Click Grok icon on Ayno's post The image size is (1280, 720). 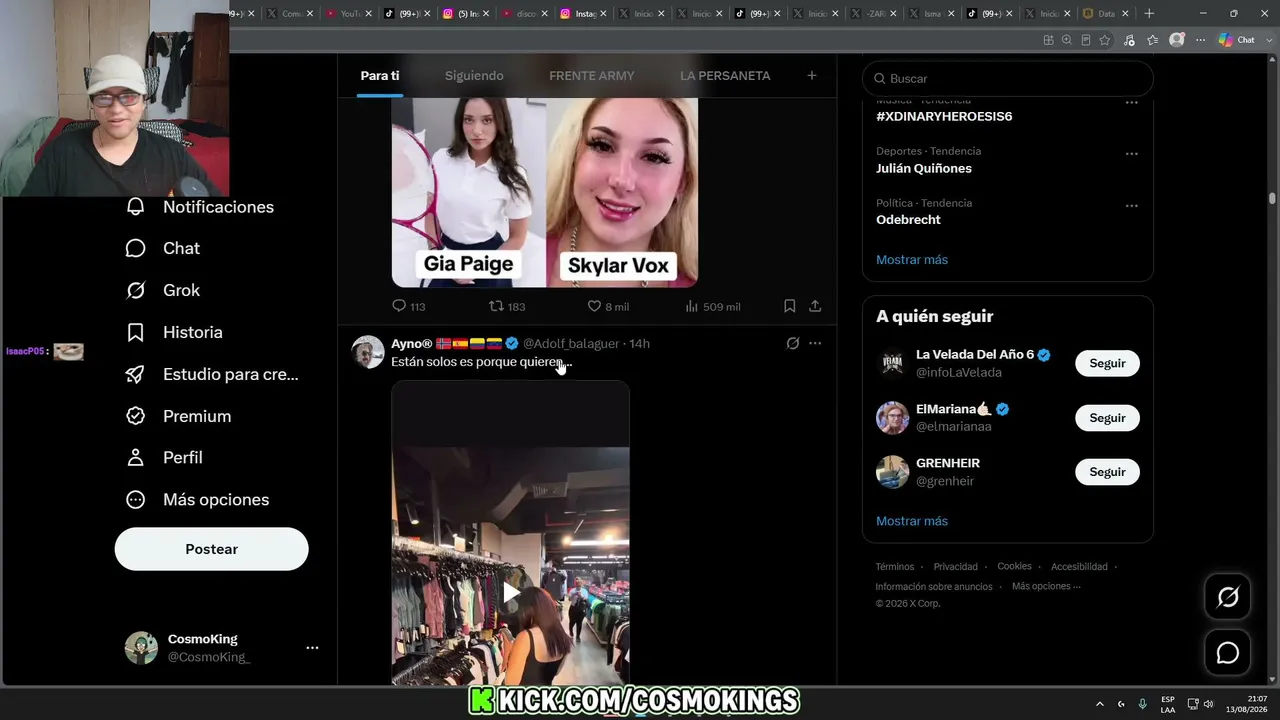[793, 343]
